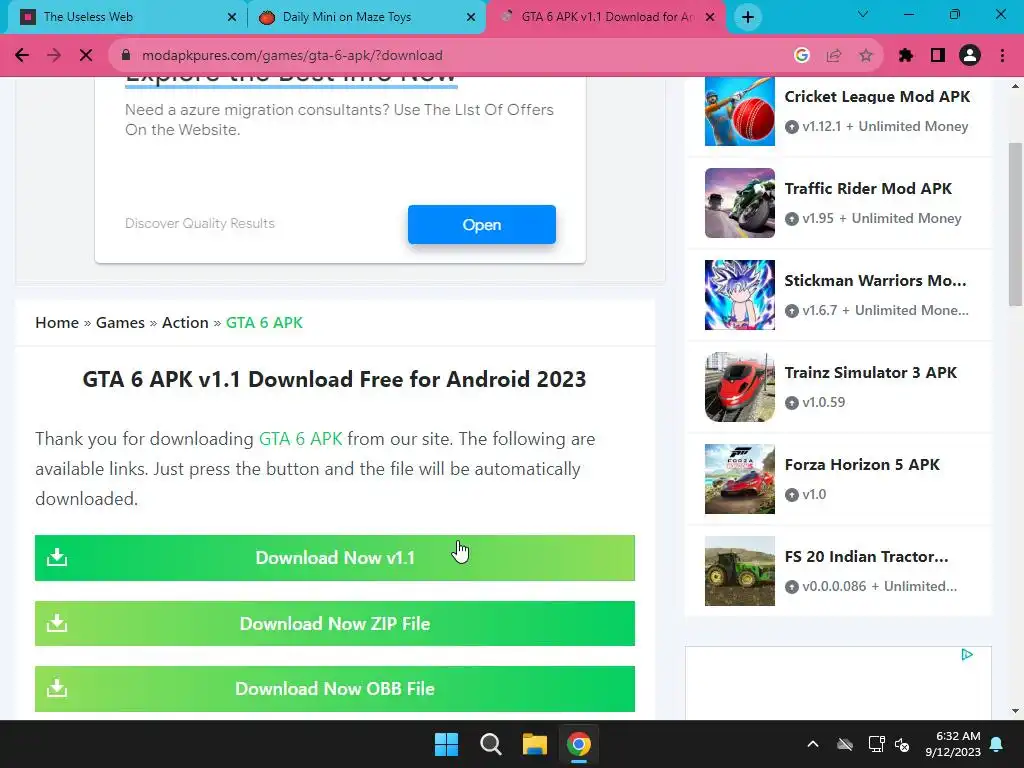Follow the GTA 6 APK link in paragraph
This screenshot has width=1024, height=768.
(300, 439)
